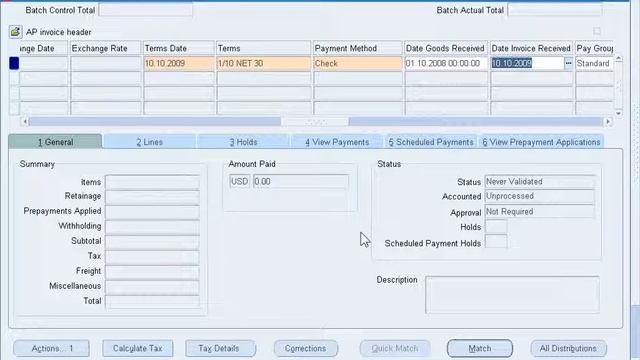
Task: Click the Exchange Rate column header
Action: tap(106, 48)
